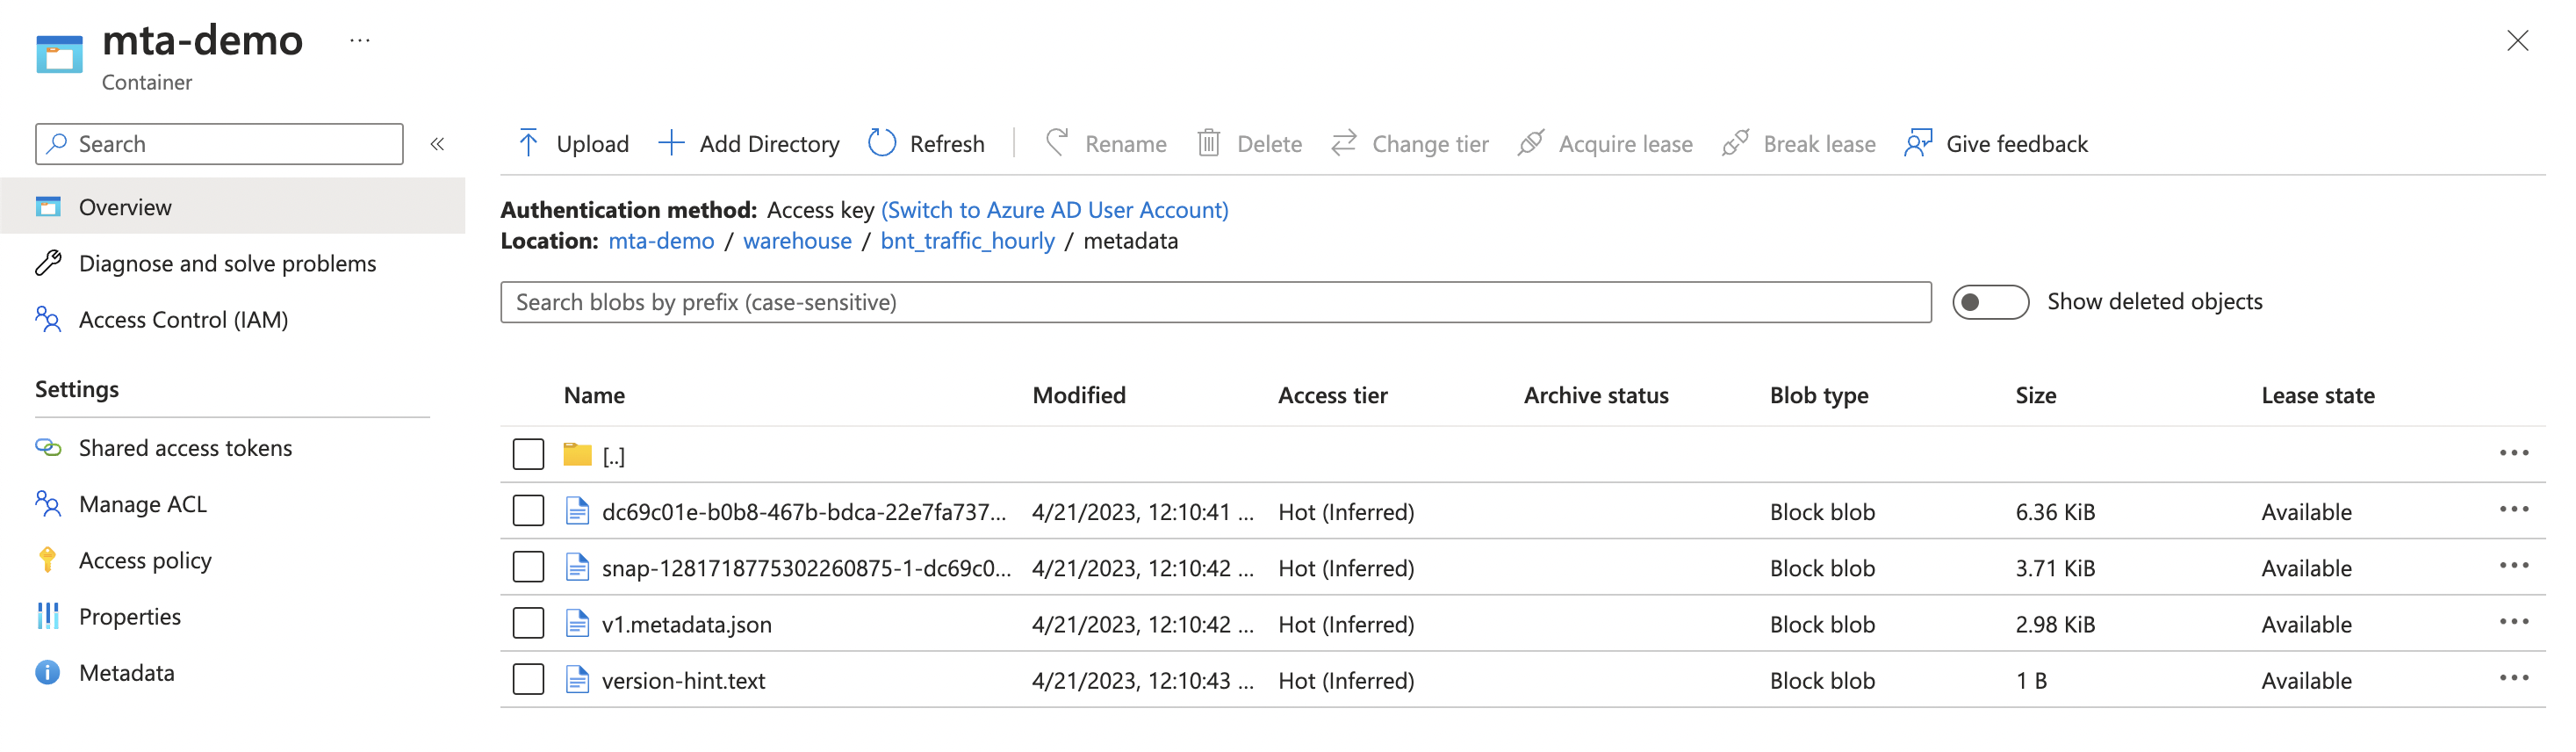The height and width of the screenshot is (752, 2576).
Task: Click the sidebar Metadata info icon
Action: pyautogui.click(x=48, y=672)
